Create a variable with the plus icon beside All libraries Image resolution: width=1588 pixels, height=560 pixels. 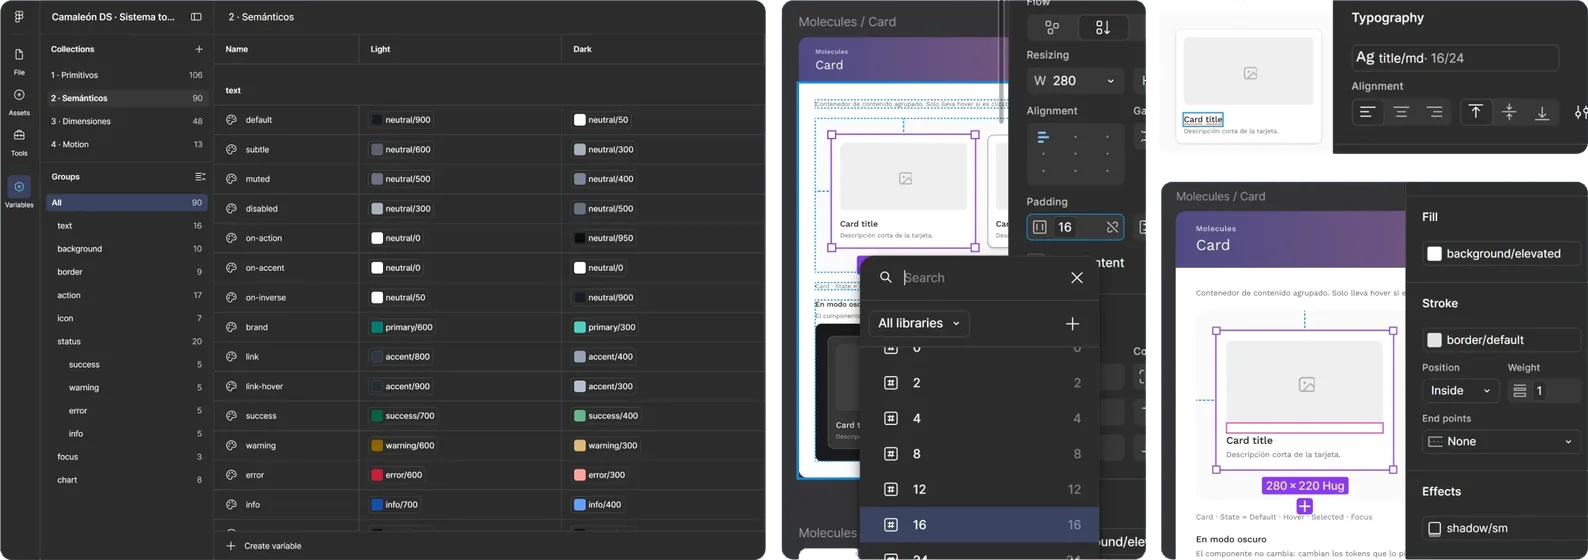coord(1072,324)
